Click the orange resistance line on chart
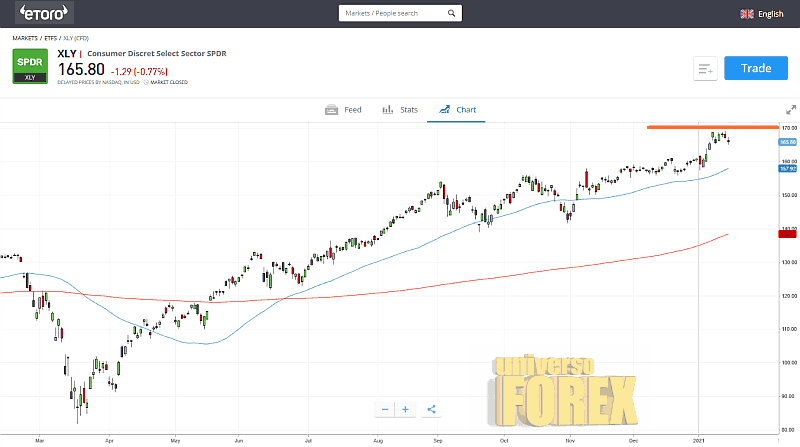This screenshot has height=447, width=800. click(710, 127)
